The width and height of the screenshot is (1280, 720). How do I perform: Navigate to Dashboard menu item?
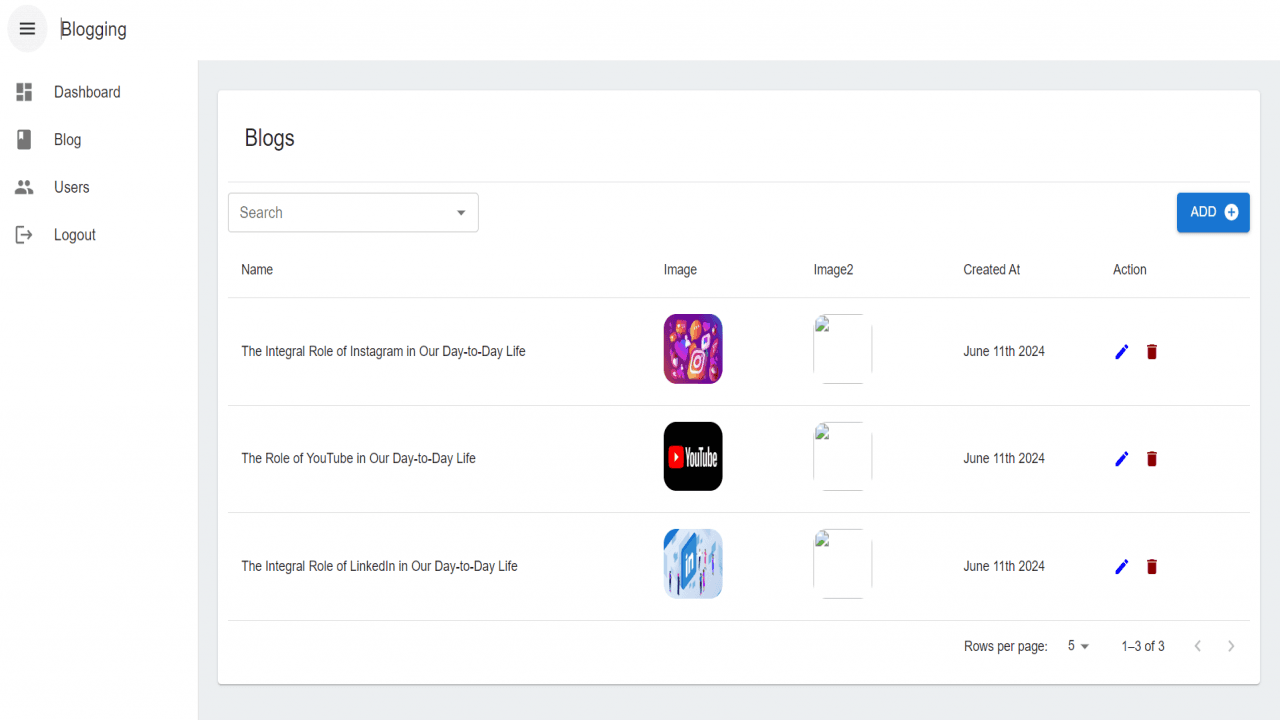(x=98, y=92)
